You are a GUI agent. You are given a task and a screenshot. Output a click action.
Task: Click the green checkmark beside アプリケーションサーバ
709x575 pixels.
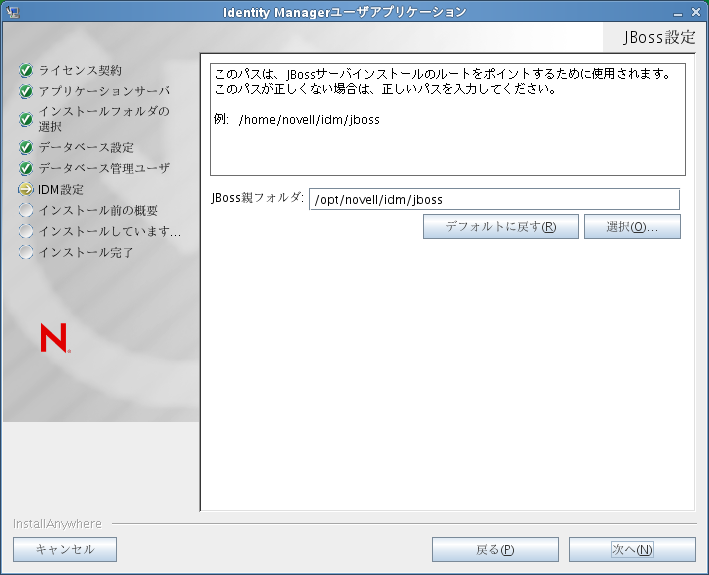tap(26, 91)
